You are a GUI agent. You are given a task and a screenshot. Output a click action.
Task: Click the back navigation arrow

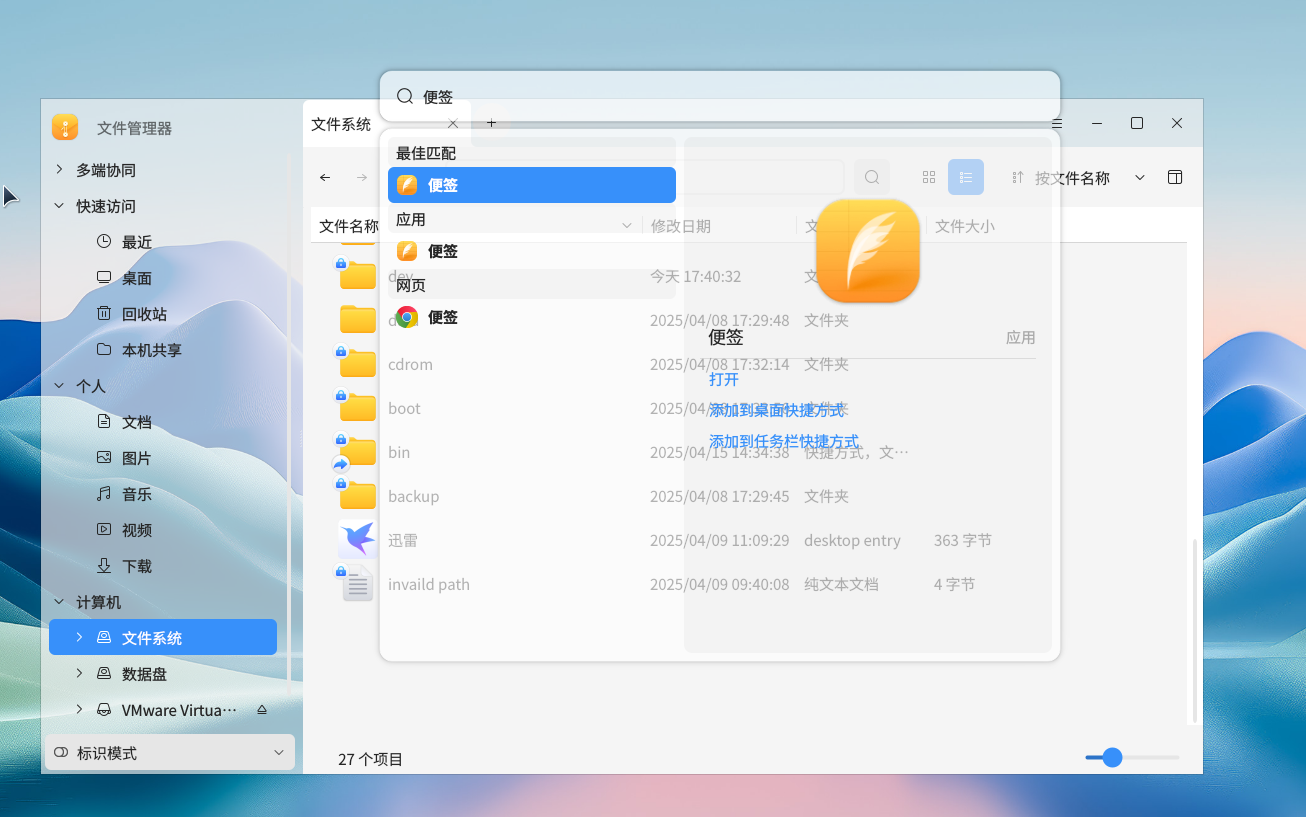click(x=324, y=177)
